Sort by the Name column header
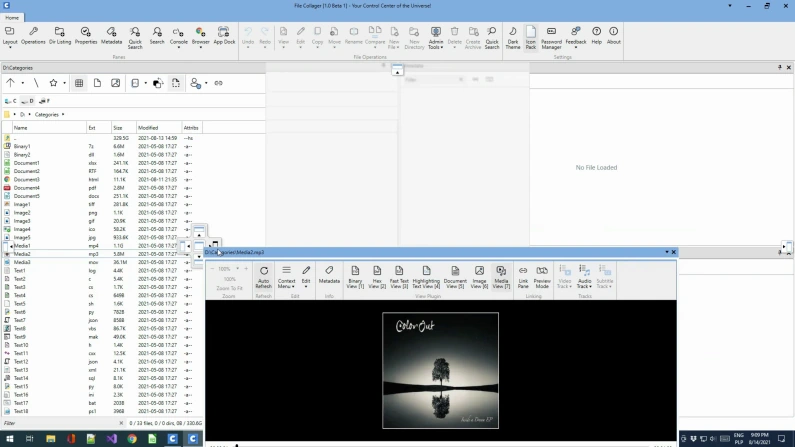This screenshot has height=447, width=795. (x=49, y=128)
